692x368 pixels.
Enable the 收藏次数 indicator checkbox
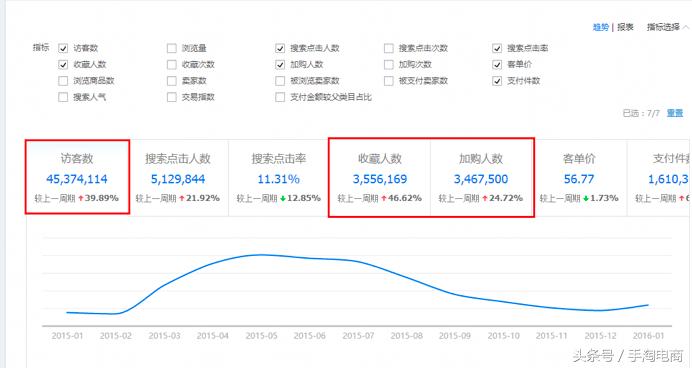click(x=172, y=64)
